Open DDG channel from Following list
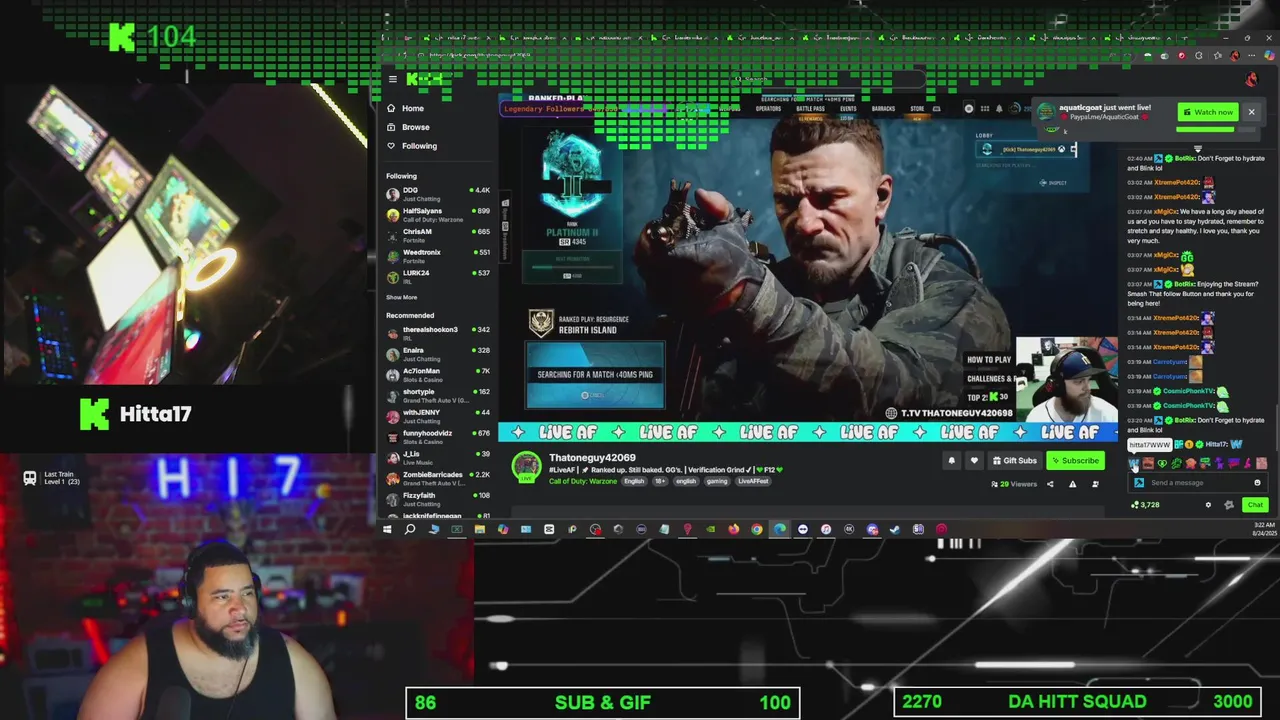Viewport: 1280px width, 720px height. click(438, 194)
